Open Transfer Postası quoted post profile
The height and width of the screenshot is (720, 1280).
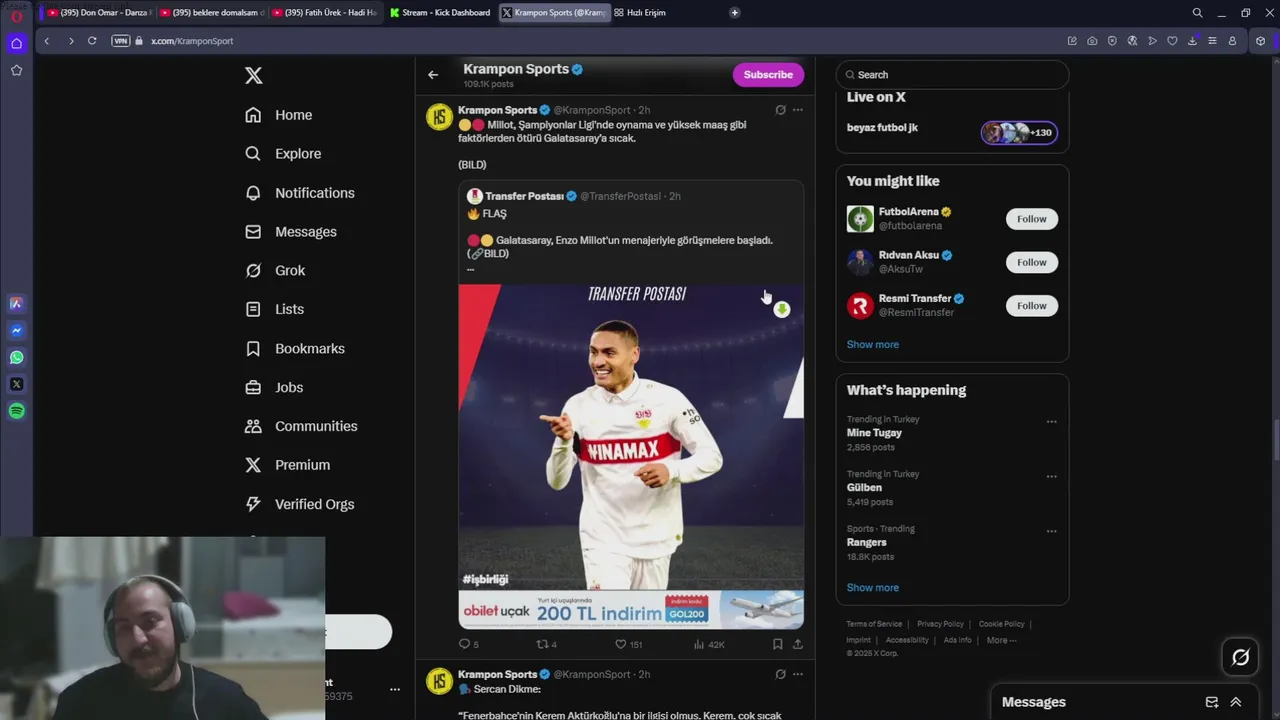pos(524,196)
